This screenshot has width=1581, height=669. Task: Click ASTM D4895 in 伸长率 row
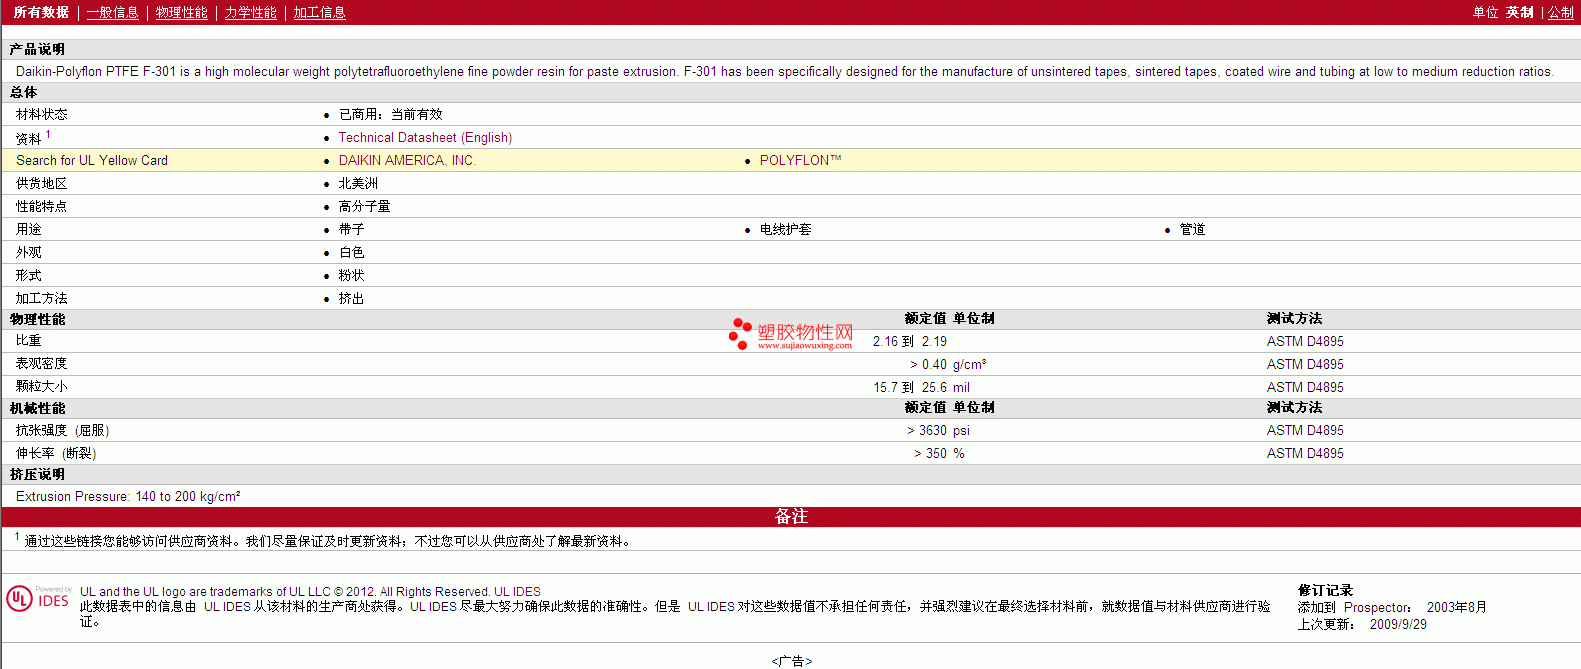pyautogui.click(x=1305, y=453)
